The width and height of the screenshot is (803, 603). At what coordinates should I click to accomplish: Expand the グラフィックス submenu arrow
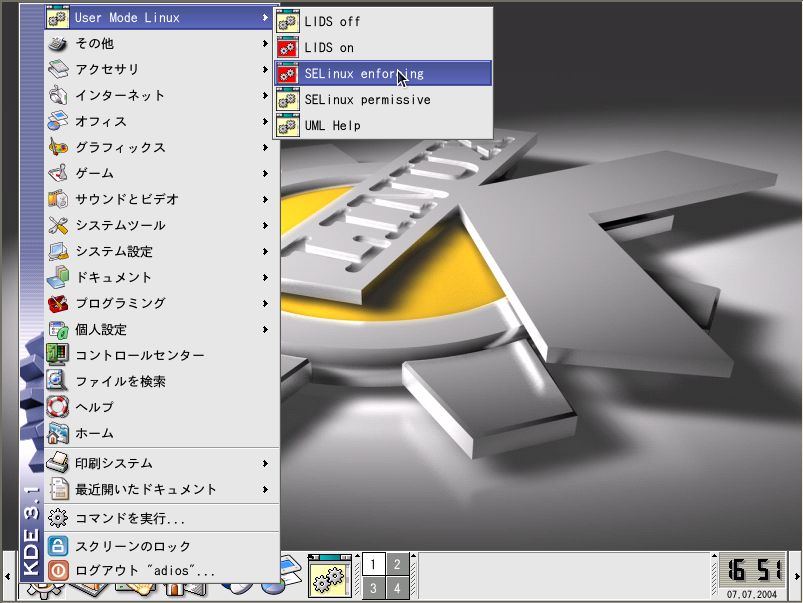pyautogui.click(x=265, y=148)
